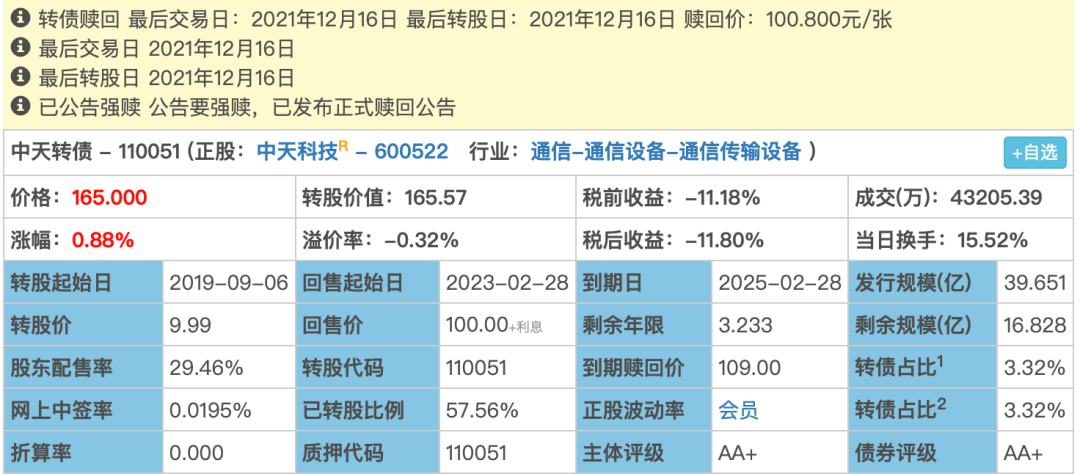Click the 主体评级 header cell
1080x474 pixels.
(x=643, y=453)
